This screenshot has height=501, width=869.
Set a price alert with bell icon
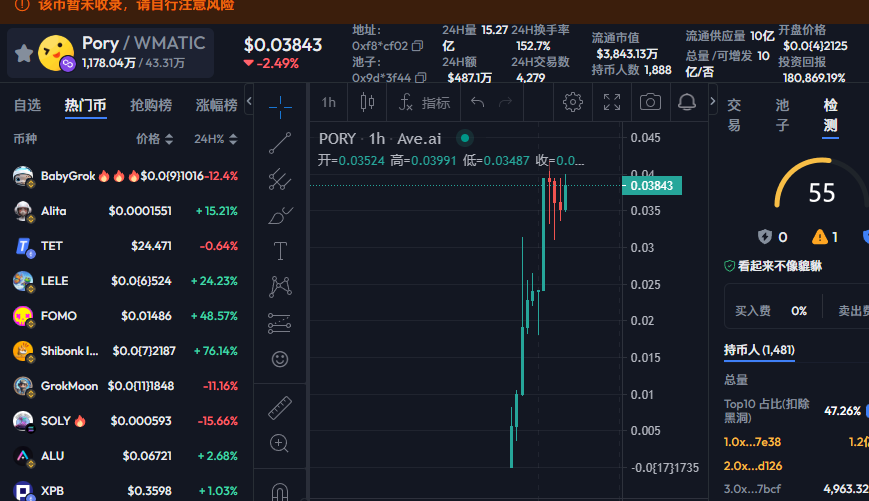(687, 102)
